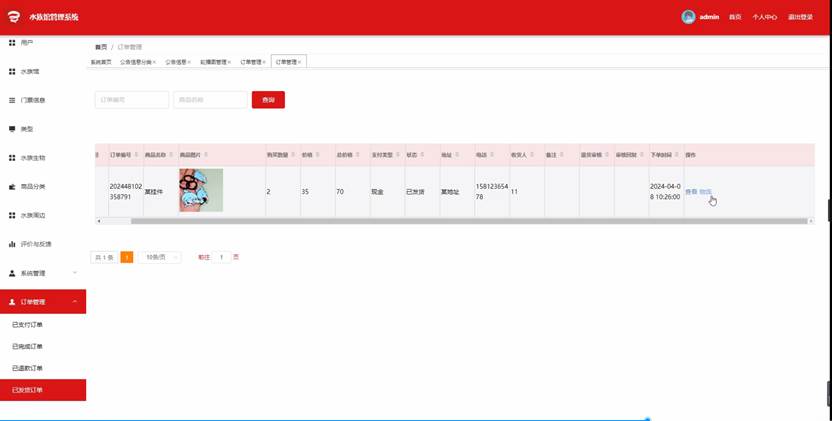Viewport: 832px width, 421px height.
Task: Switch to the 系统首页 tab
Action: click(x=101, y=62)
